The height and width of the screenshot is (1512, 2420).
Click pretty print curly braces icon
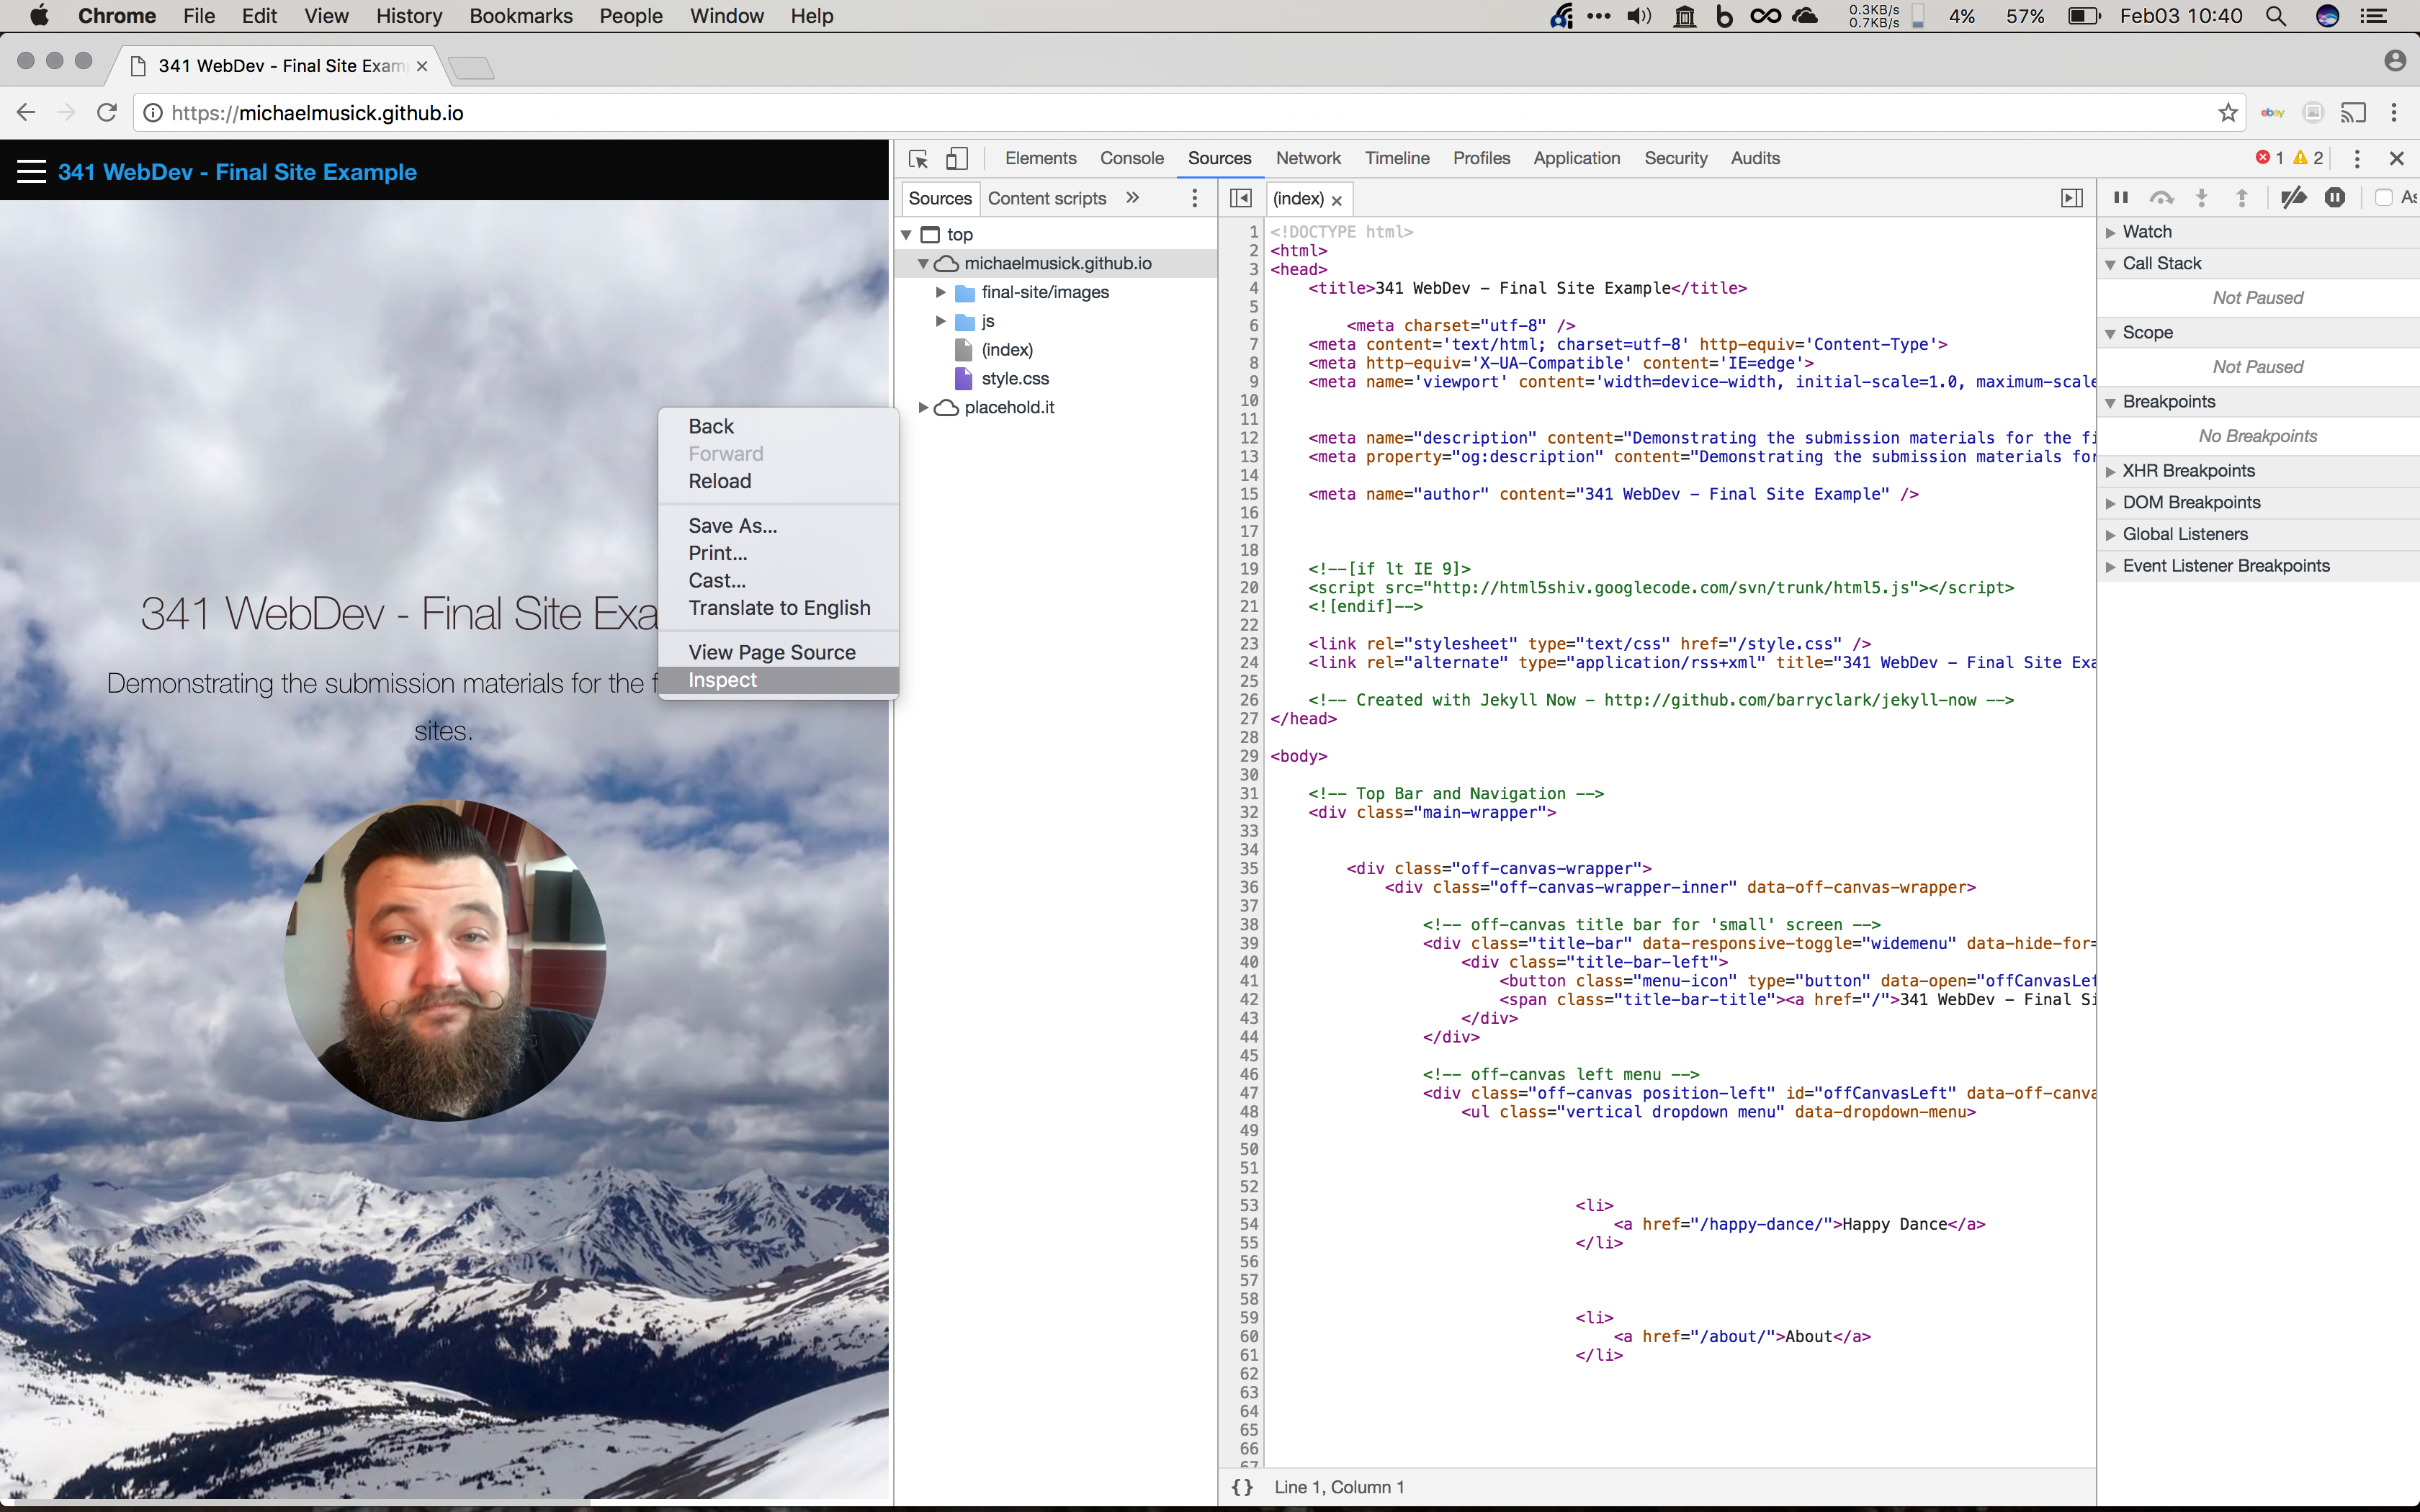coord(1242,1487)
